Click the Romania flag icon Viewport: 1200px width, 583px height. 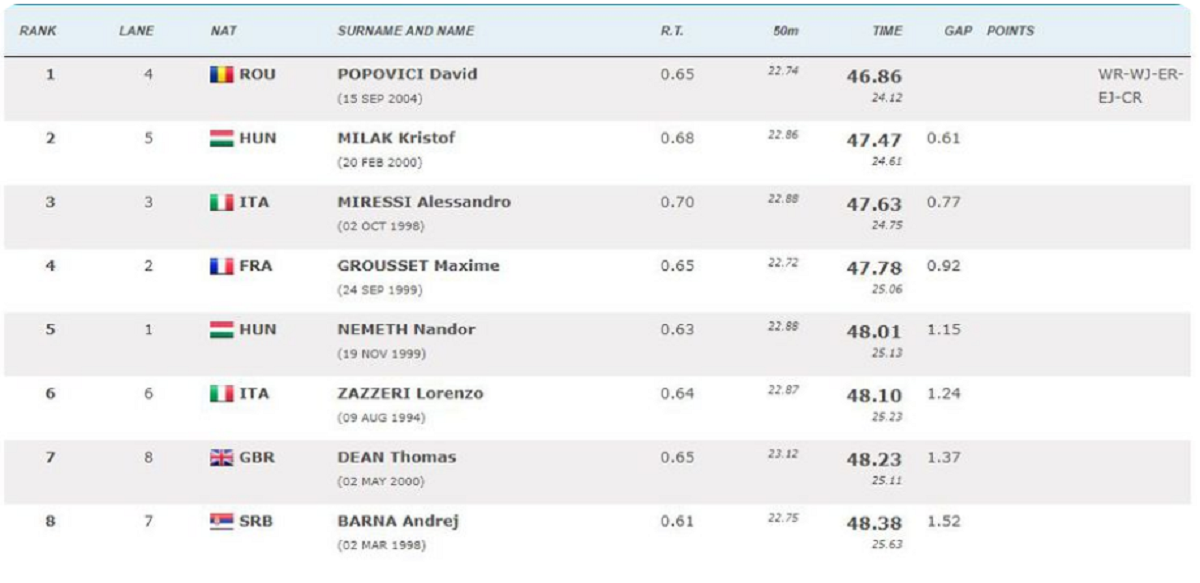pyautogui.click(x=221, y=74)
